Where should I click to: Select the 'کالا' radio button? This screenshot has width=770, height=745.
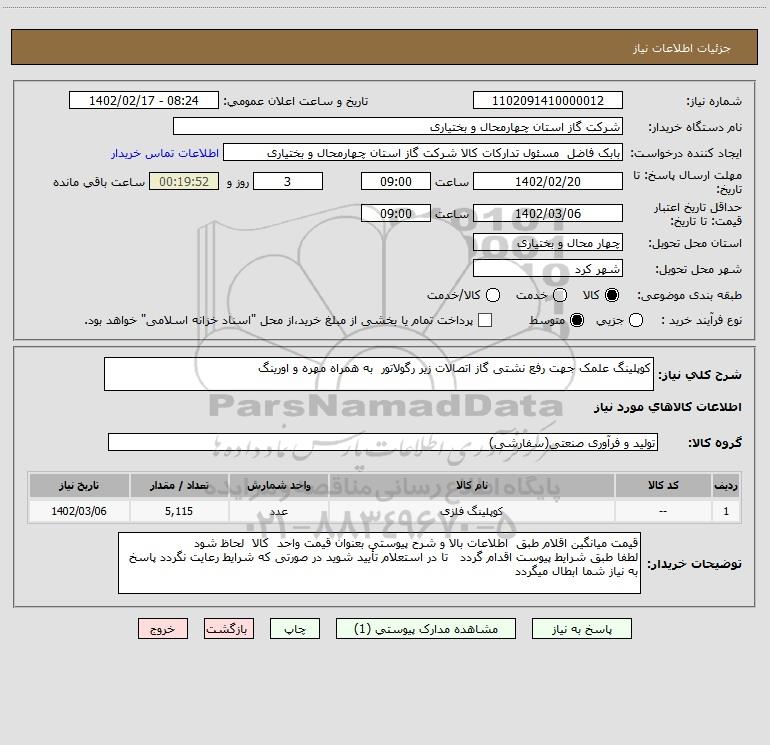(x=612, y=295)
